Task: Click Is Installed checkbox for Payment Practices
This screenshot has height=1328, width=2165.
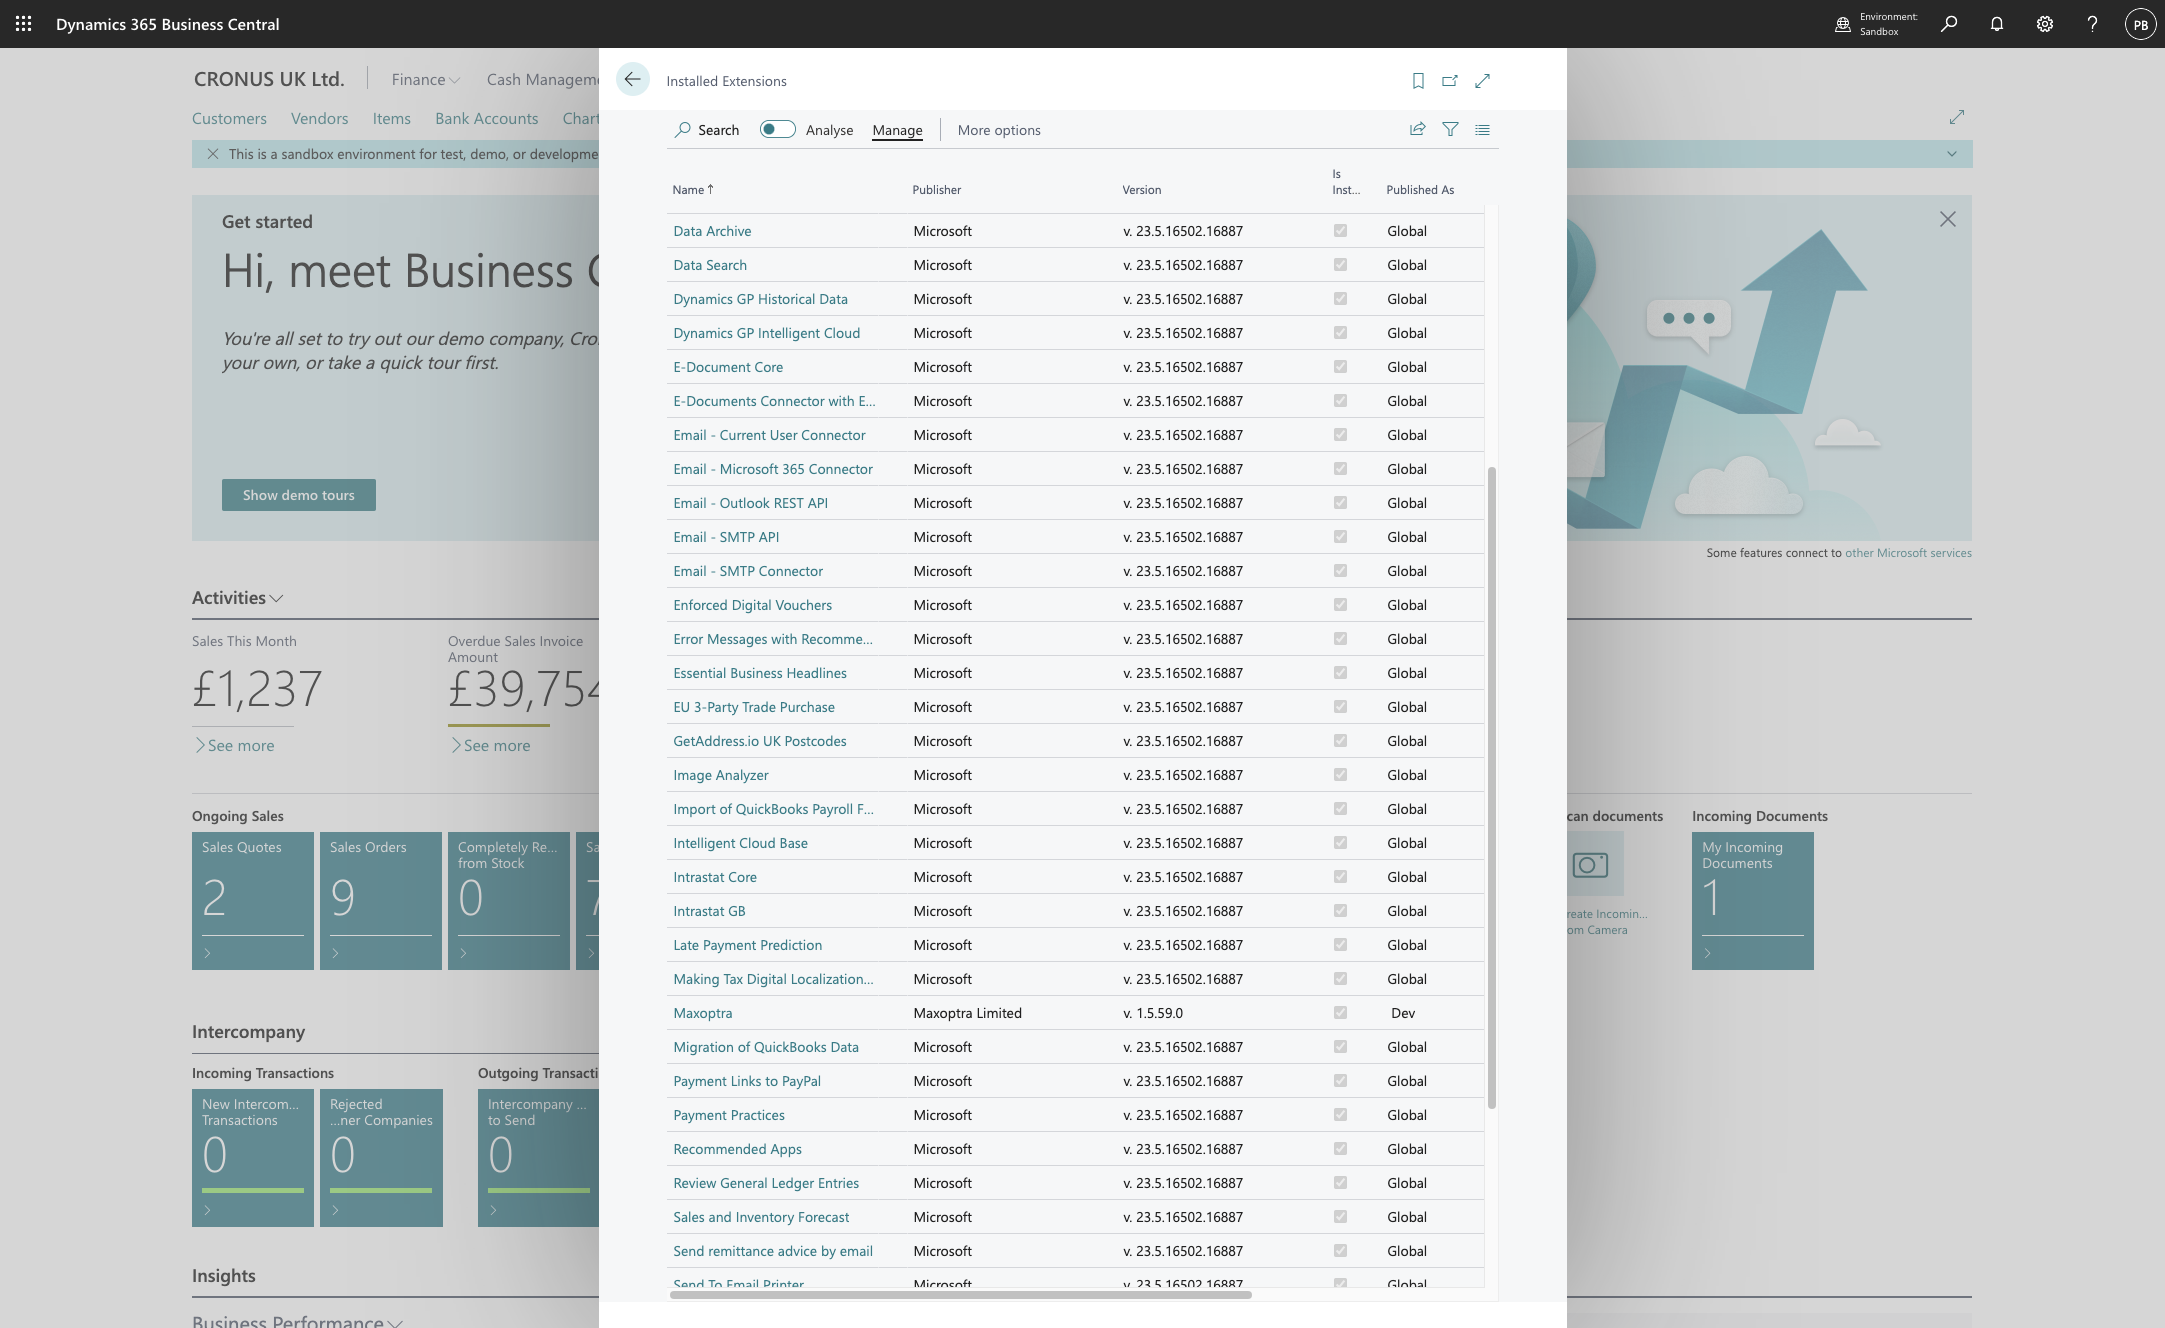Action: (x=1340, y=1115)
